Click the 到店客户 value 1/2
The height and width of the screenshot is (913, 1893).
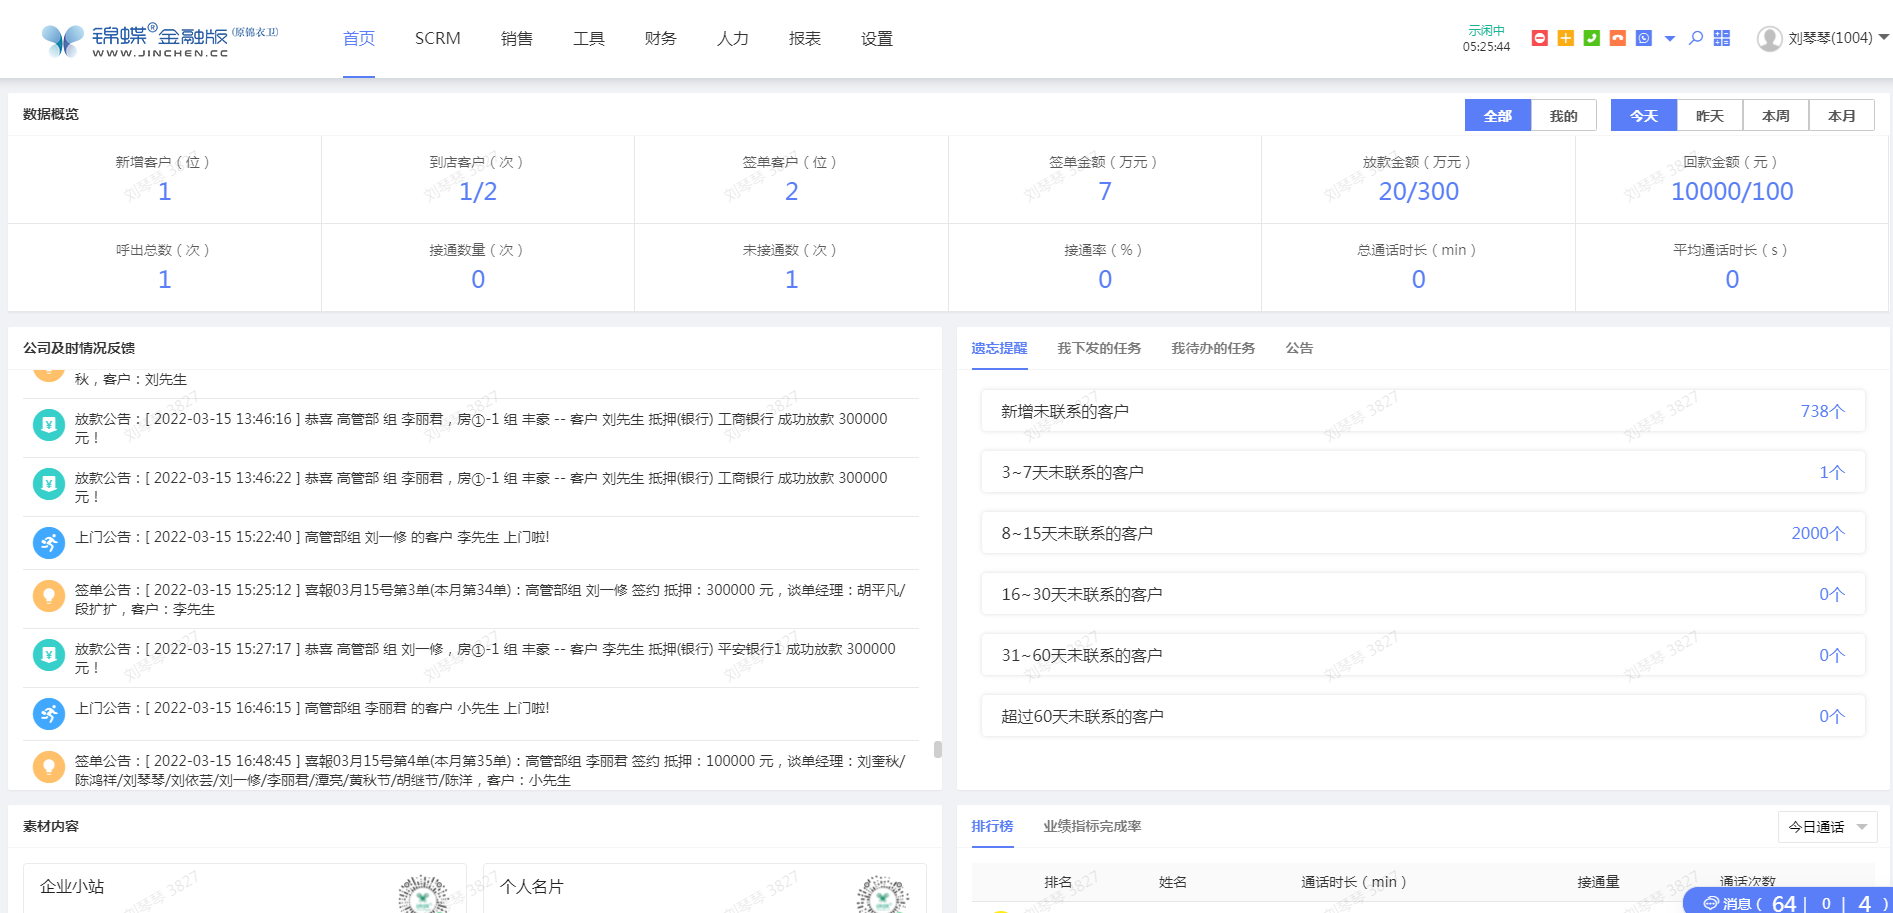tap(478, 191)
